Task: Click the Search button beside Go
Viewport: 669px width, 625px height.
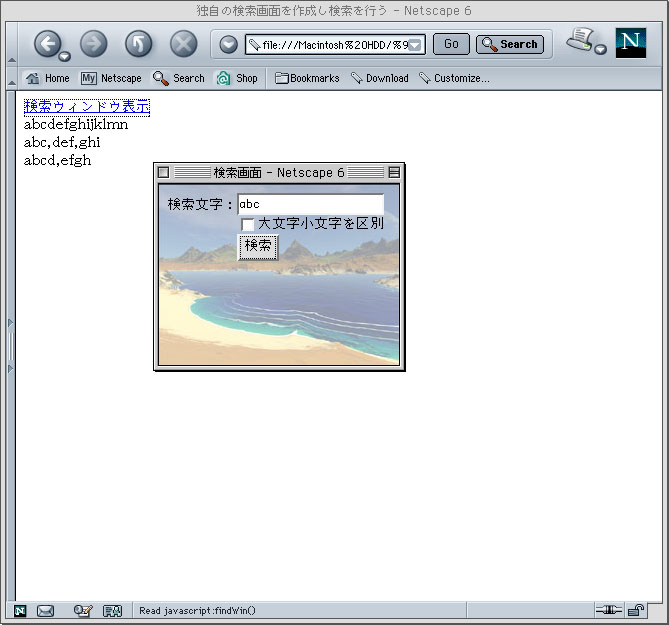Action: click(x=510, y=44)
